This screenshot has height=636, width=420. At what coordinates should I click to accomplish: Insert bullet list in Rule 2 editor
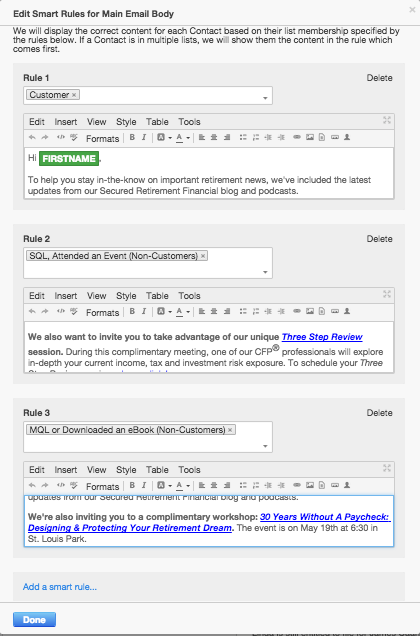[x=243, y=312]
